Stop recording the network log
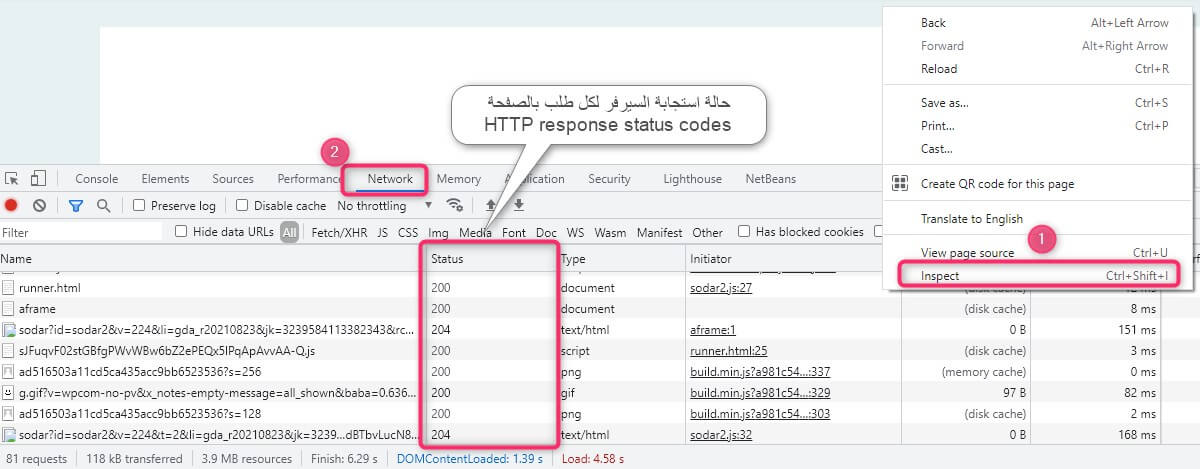Screen dimensions: 1200x469 (x=12, y=206)
